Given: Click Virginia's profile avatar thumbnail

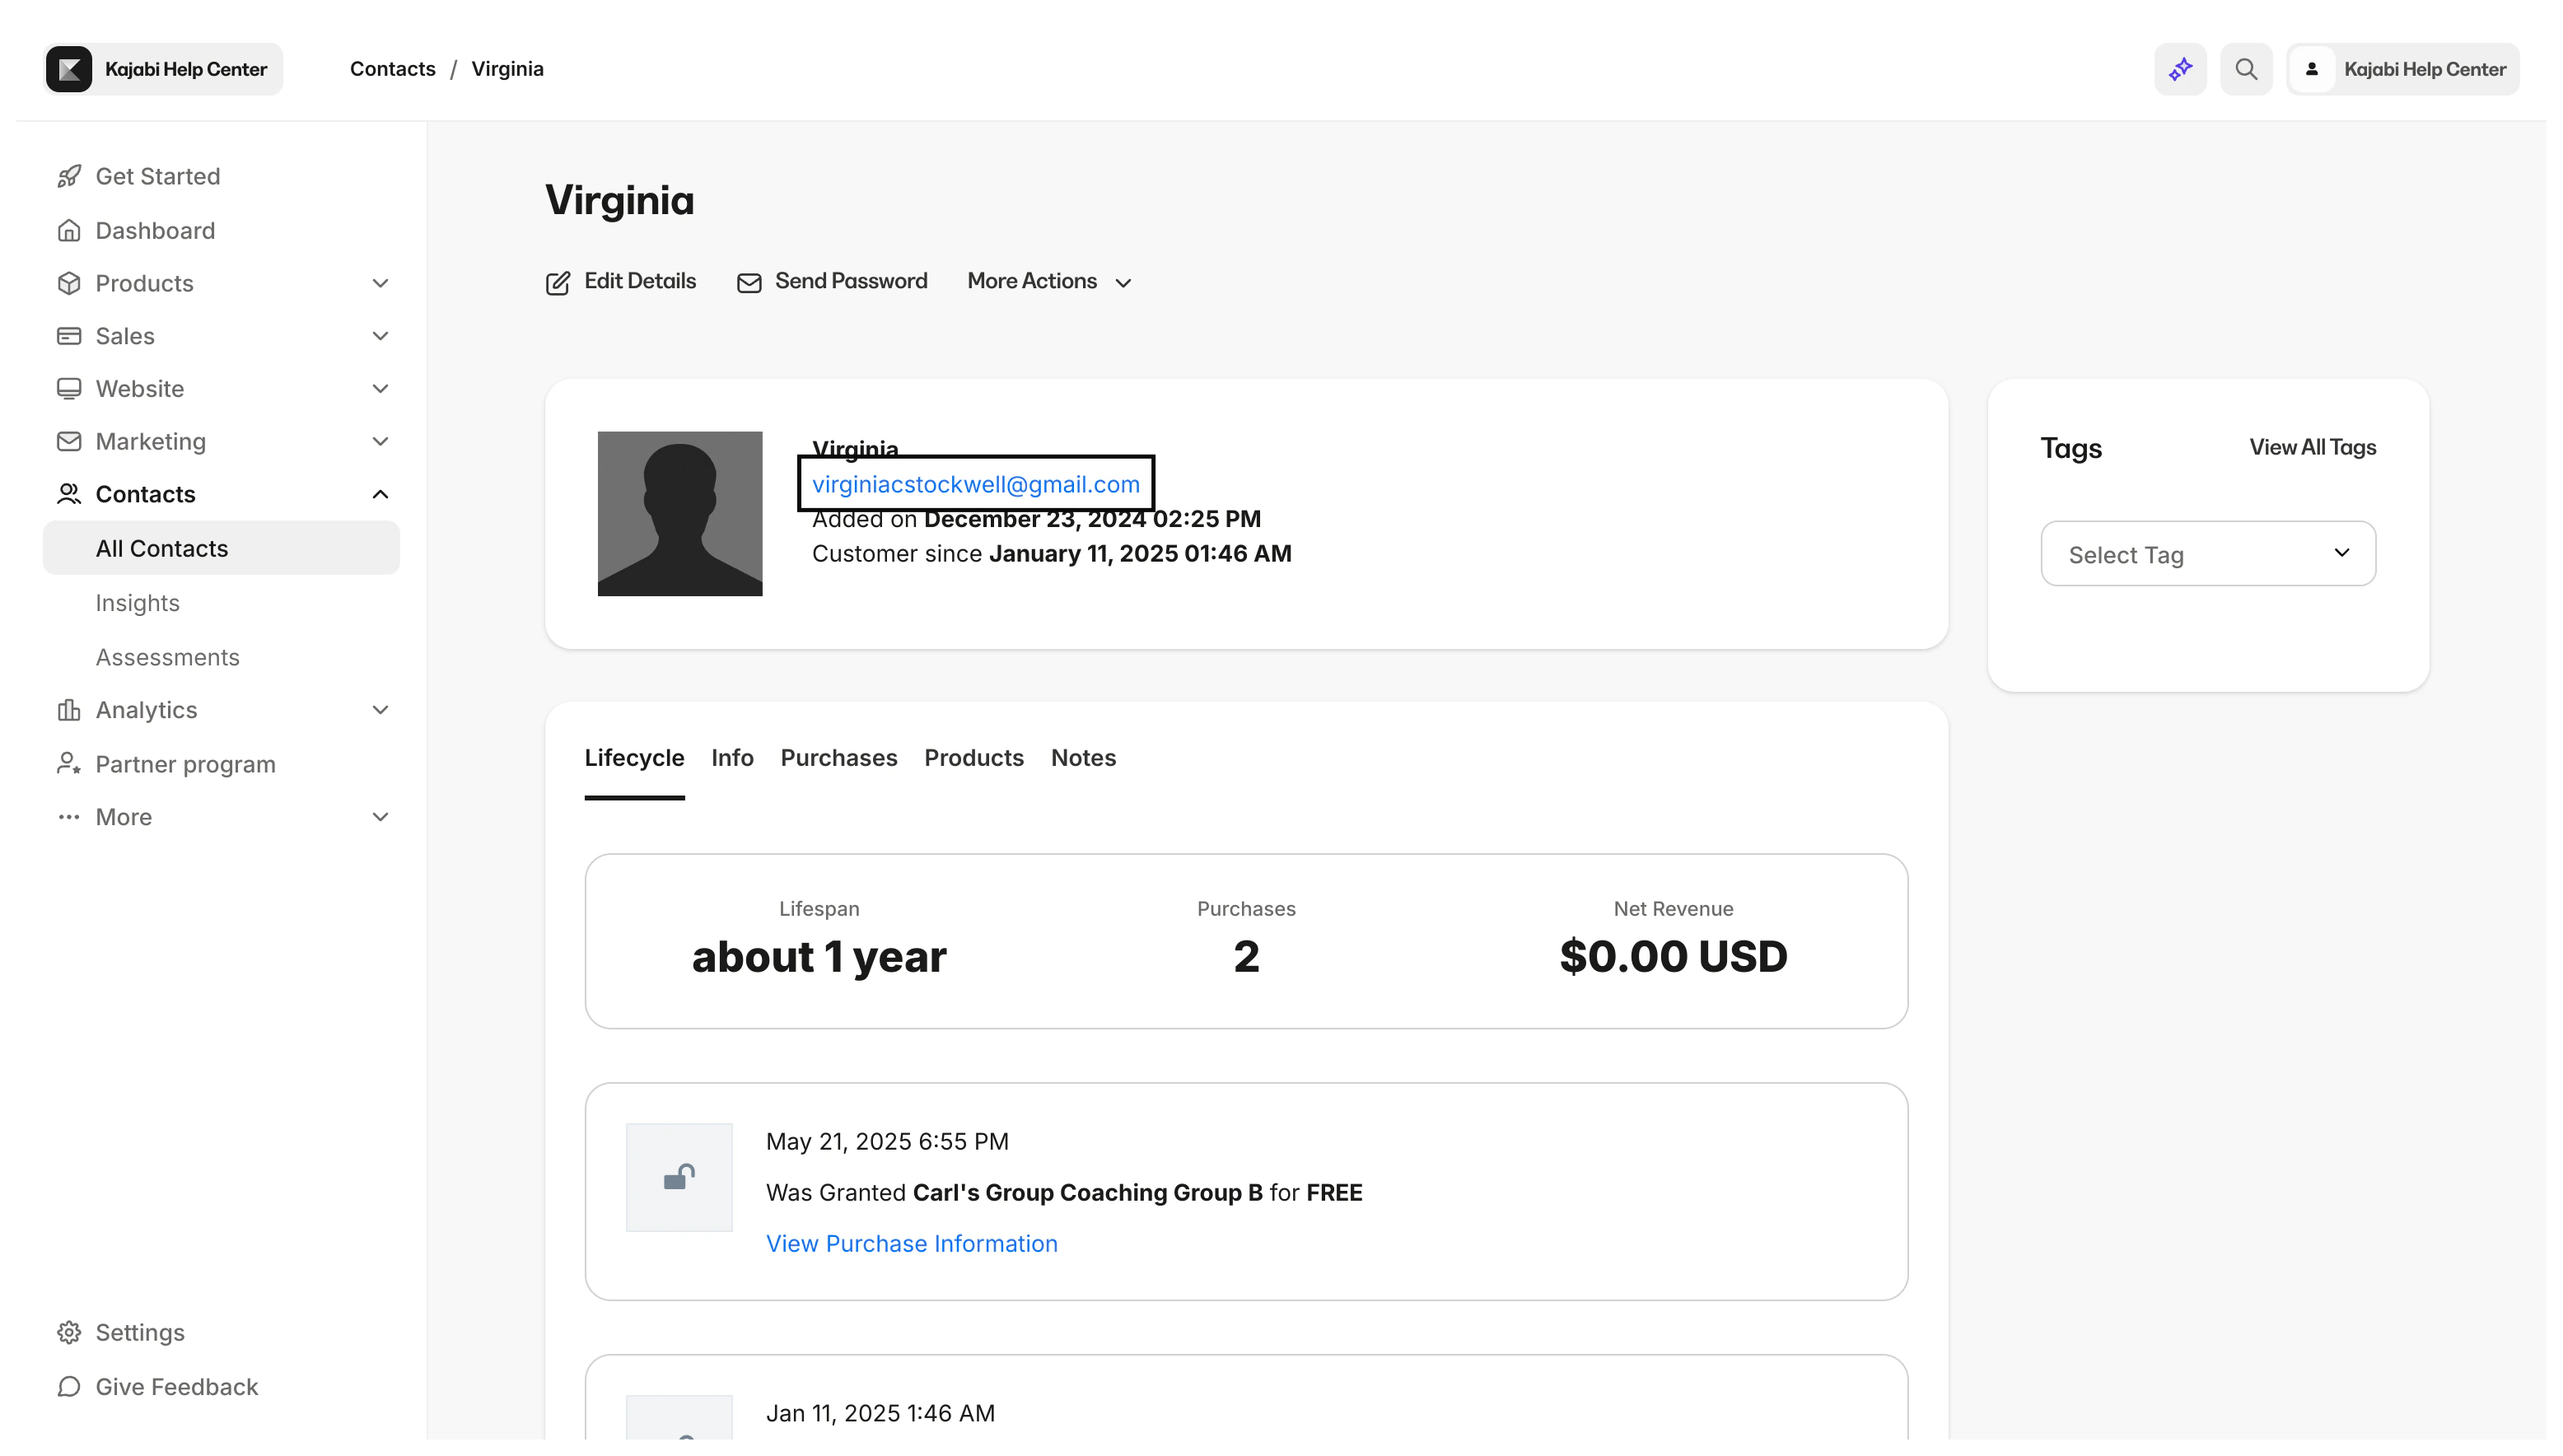Looking at the screenshot, I should (x=680, y=514).
